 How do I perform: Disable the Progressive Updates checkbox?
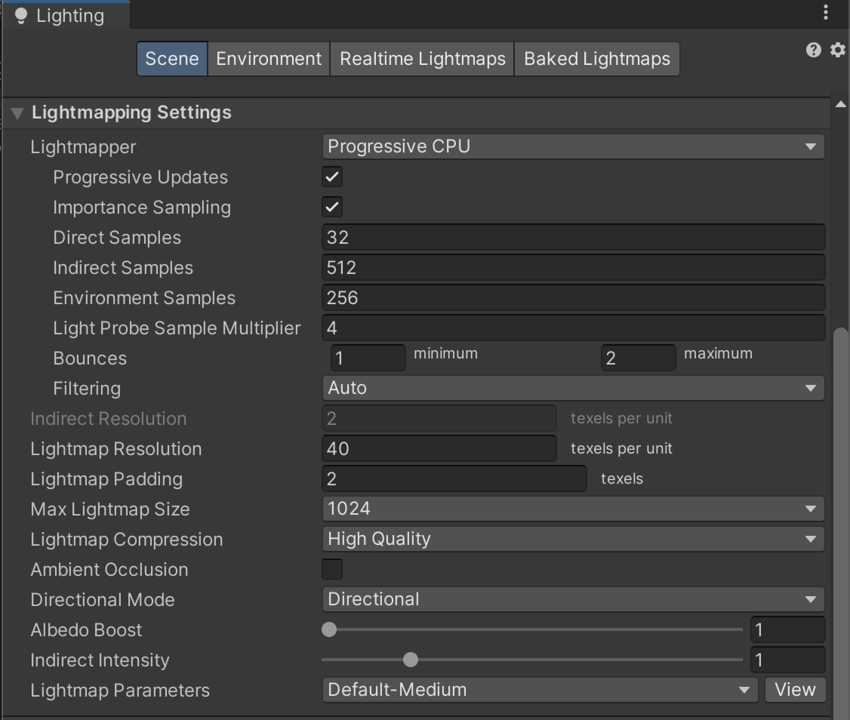point(332,177)
